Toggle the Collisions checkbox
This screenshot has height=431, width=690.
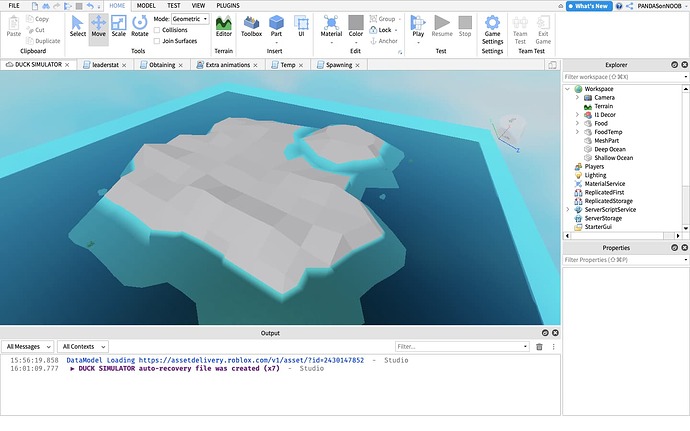(x=157, y=30)
